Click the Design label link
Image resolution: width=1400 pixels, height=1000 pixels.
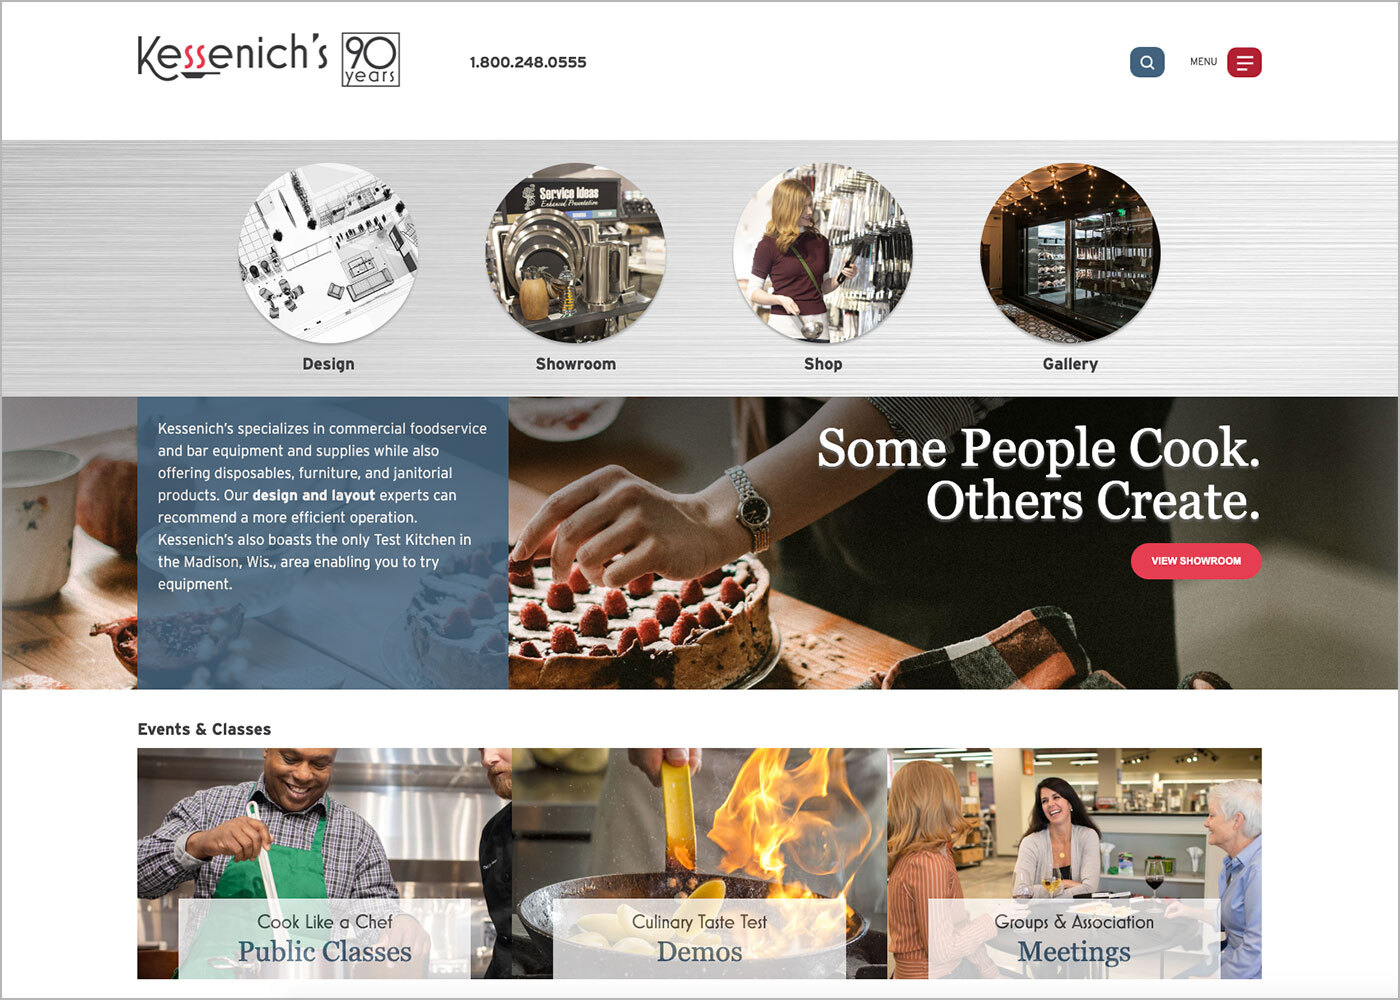[x=328, y=364]
